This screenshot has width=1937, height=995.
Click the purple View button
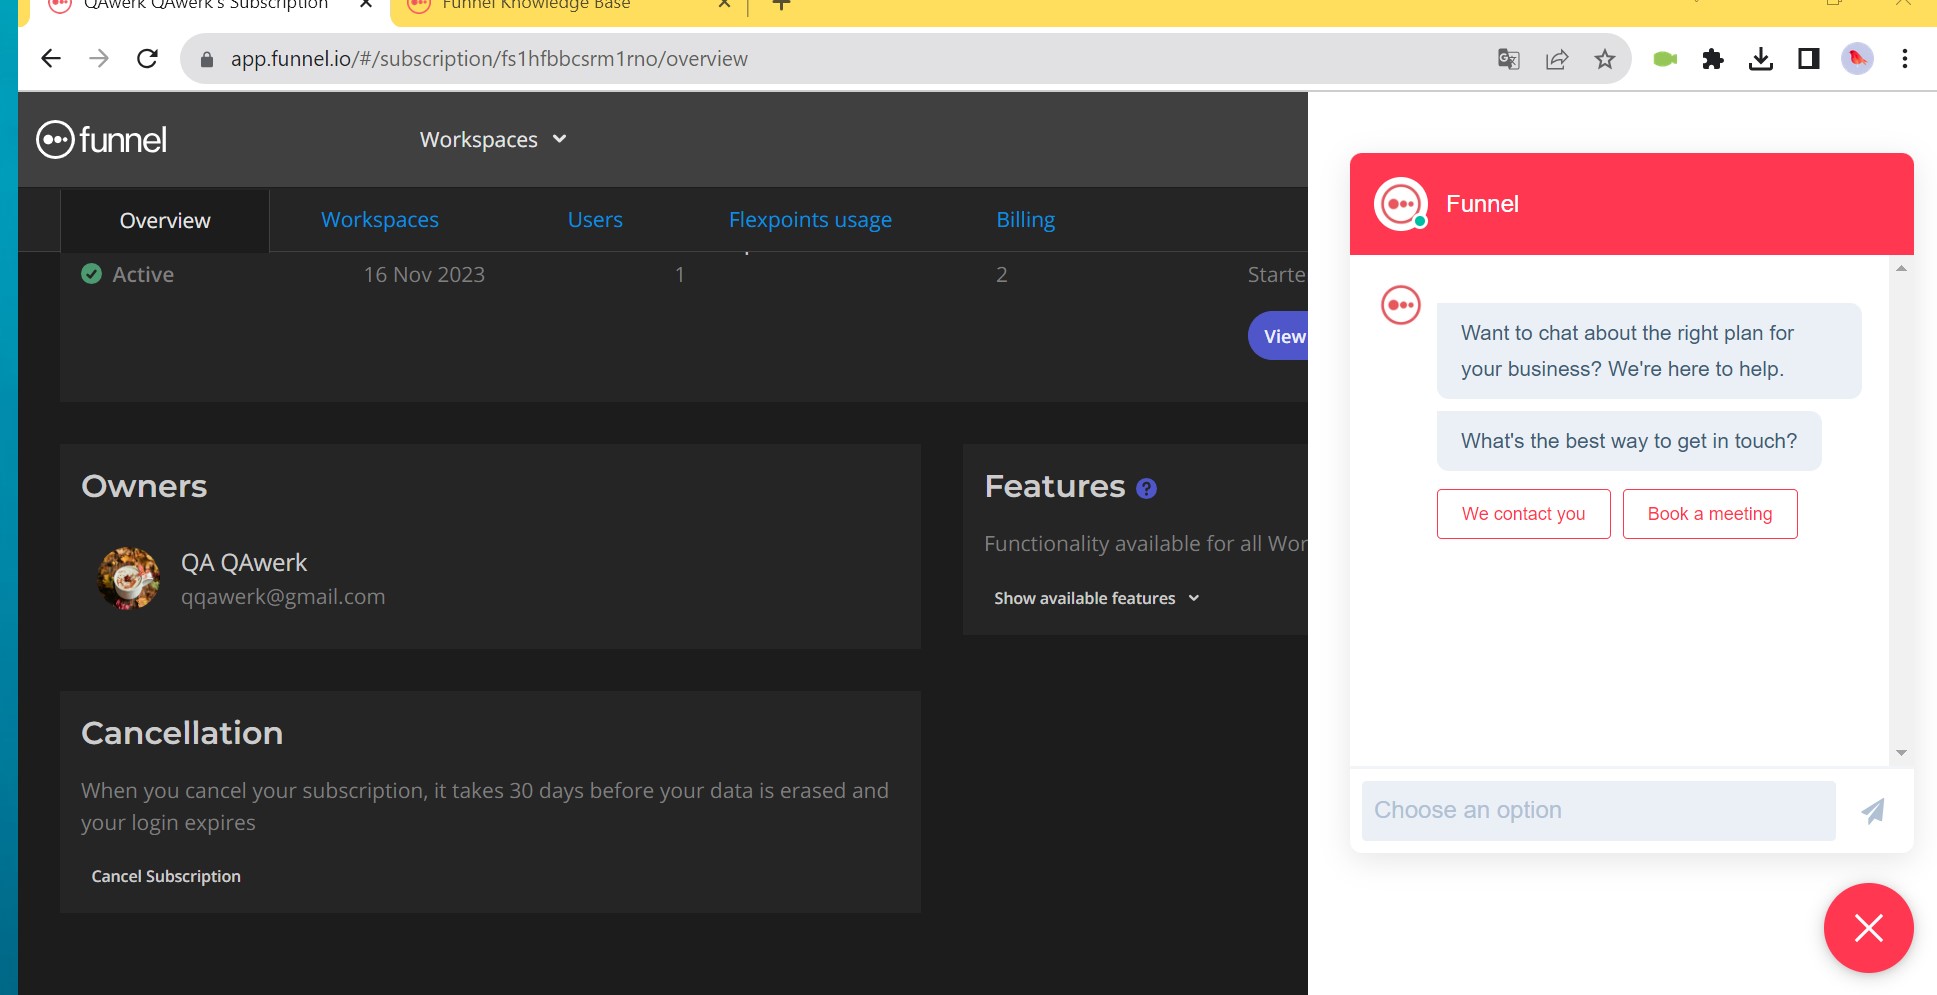click(x=1279, y=336)
